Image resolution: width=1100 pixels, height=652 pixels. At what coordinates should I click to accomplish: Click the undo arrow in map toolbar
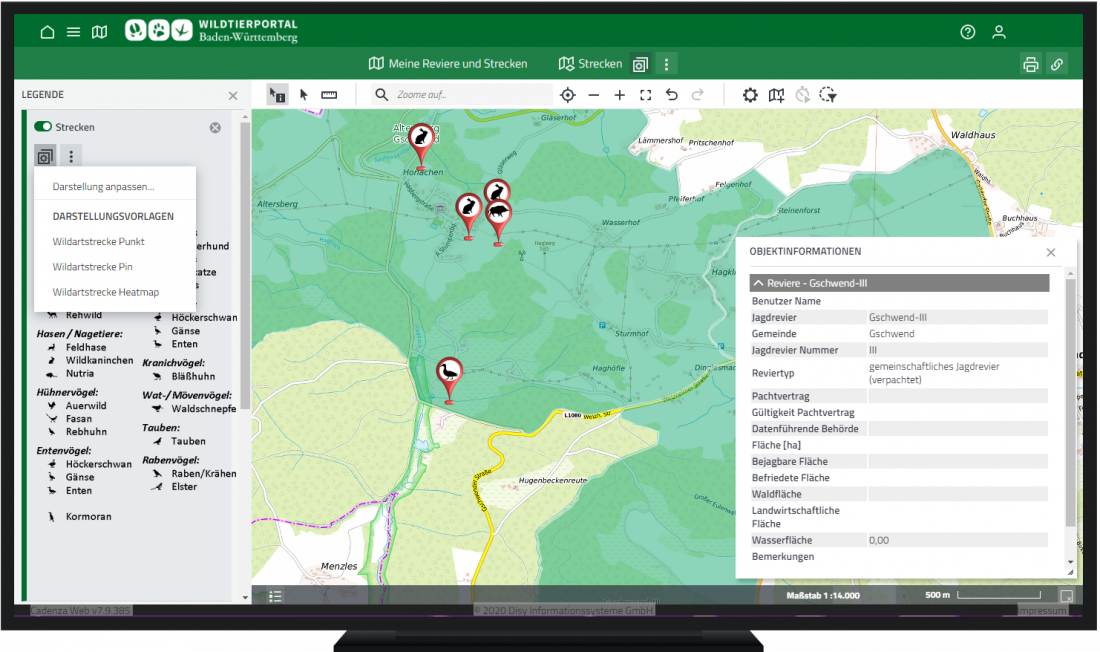click(670, 94)
